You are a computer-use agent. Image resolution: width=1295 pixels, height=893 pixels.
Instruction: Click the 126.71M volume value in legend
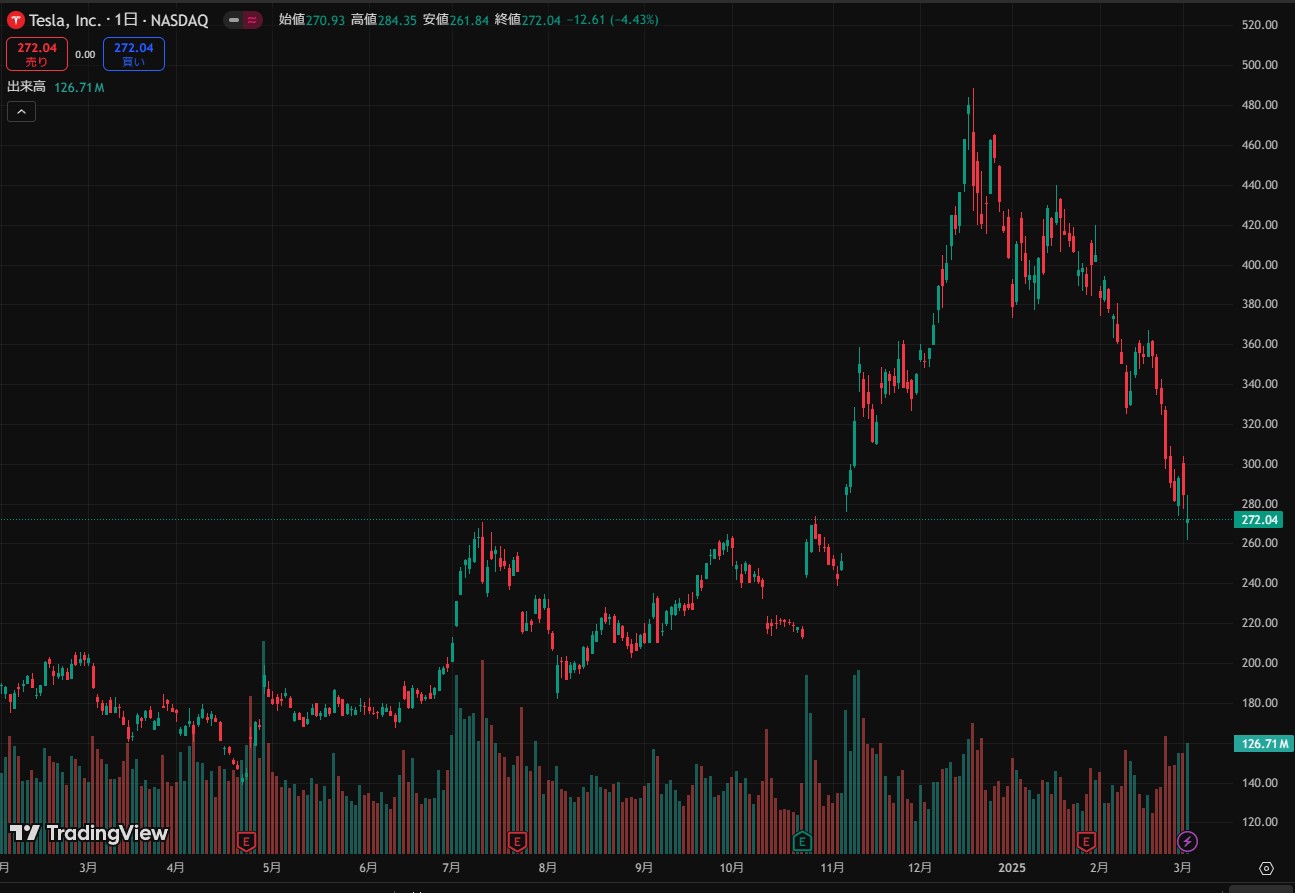pos(79,88)
